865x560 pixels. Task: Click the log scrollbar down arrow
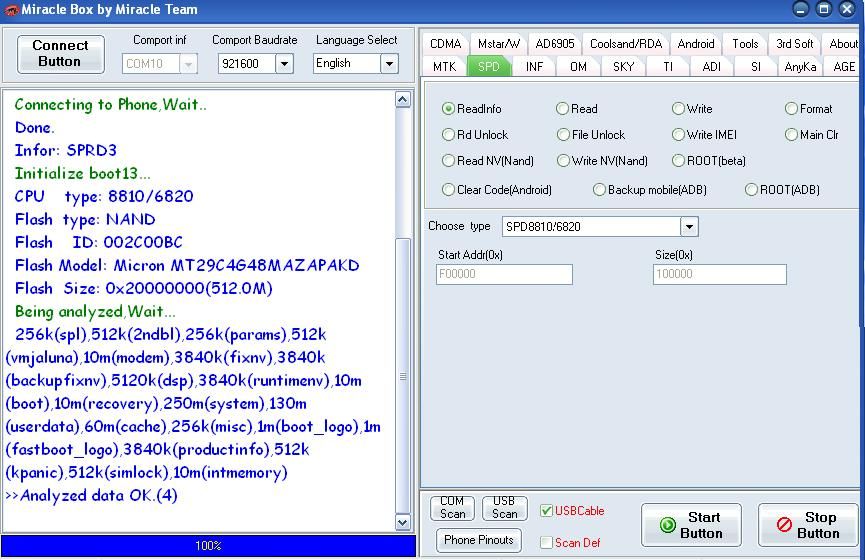(x=403, y=521)
